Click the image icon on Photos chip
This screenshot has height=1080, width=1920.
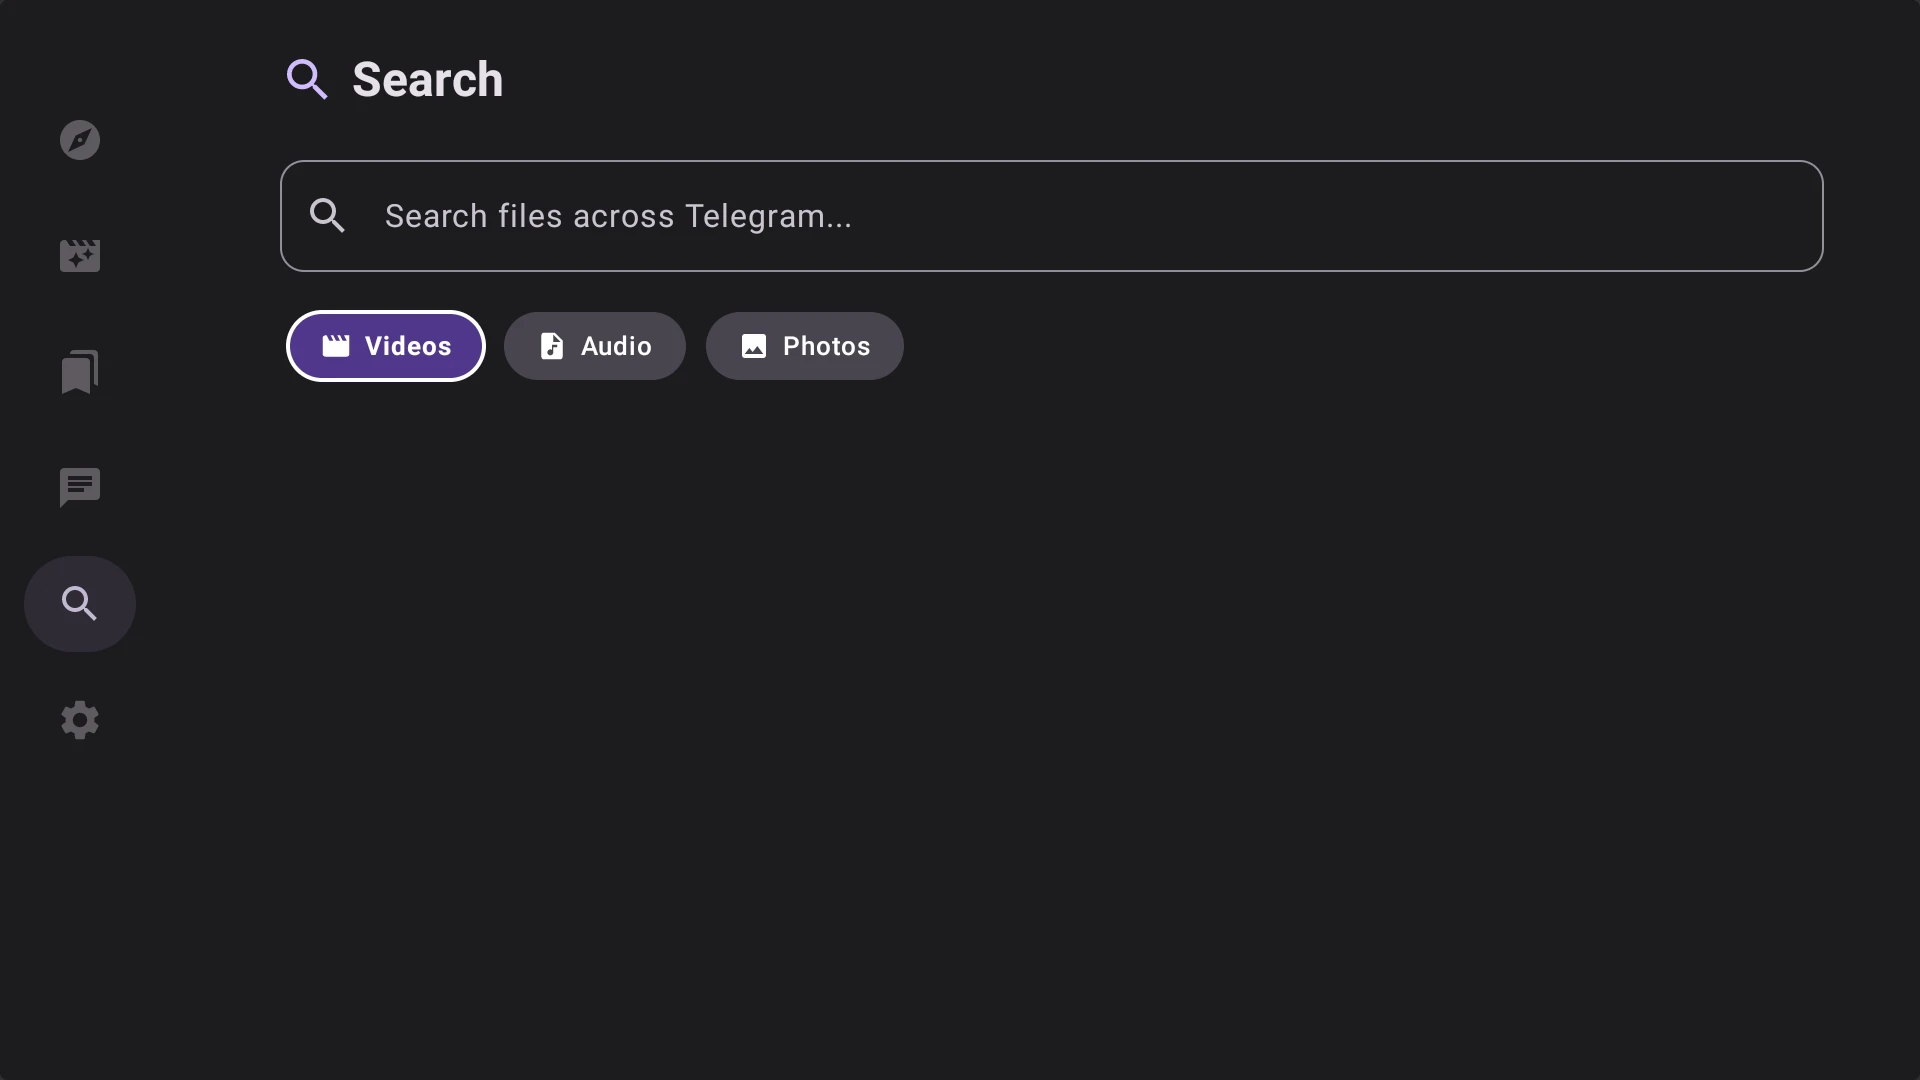point(754,346)
